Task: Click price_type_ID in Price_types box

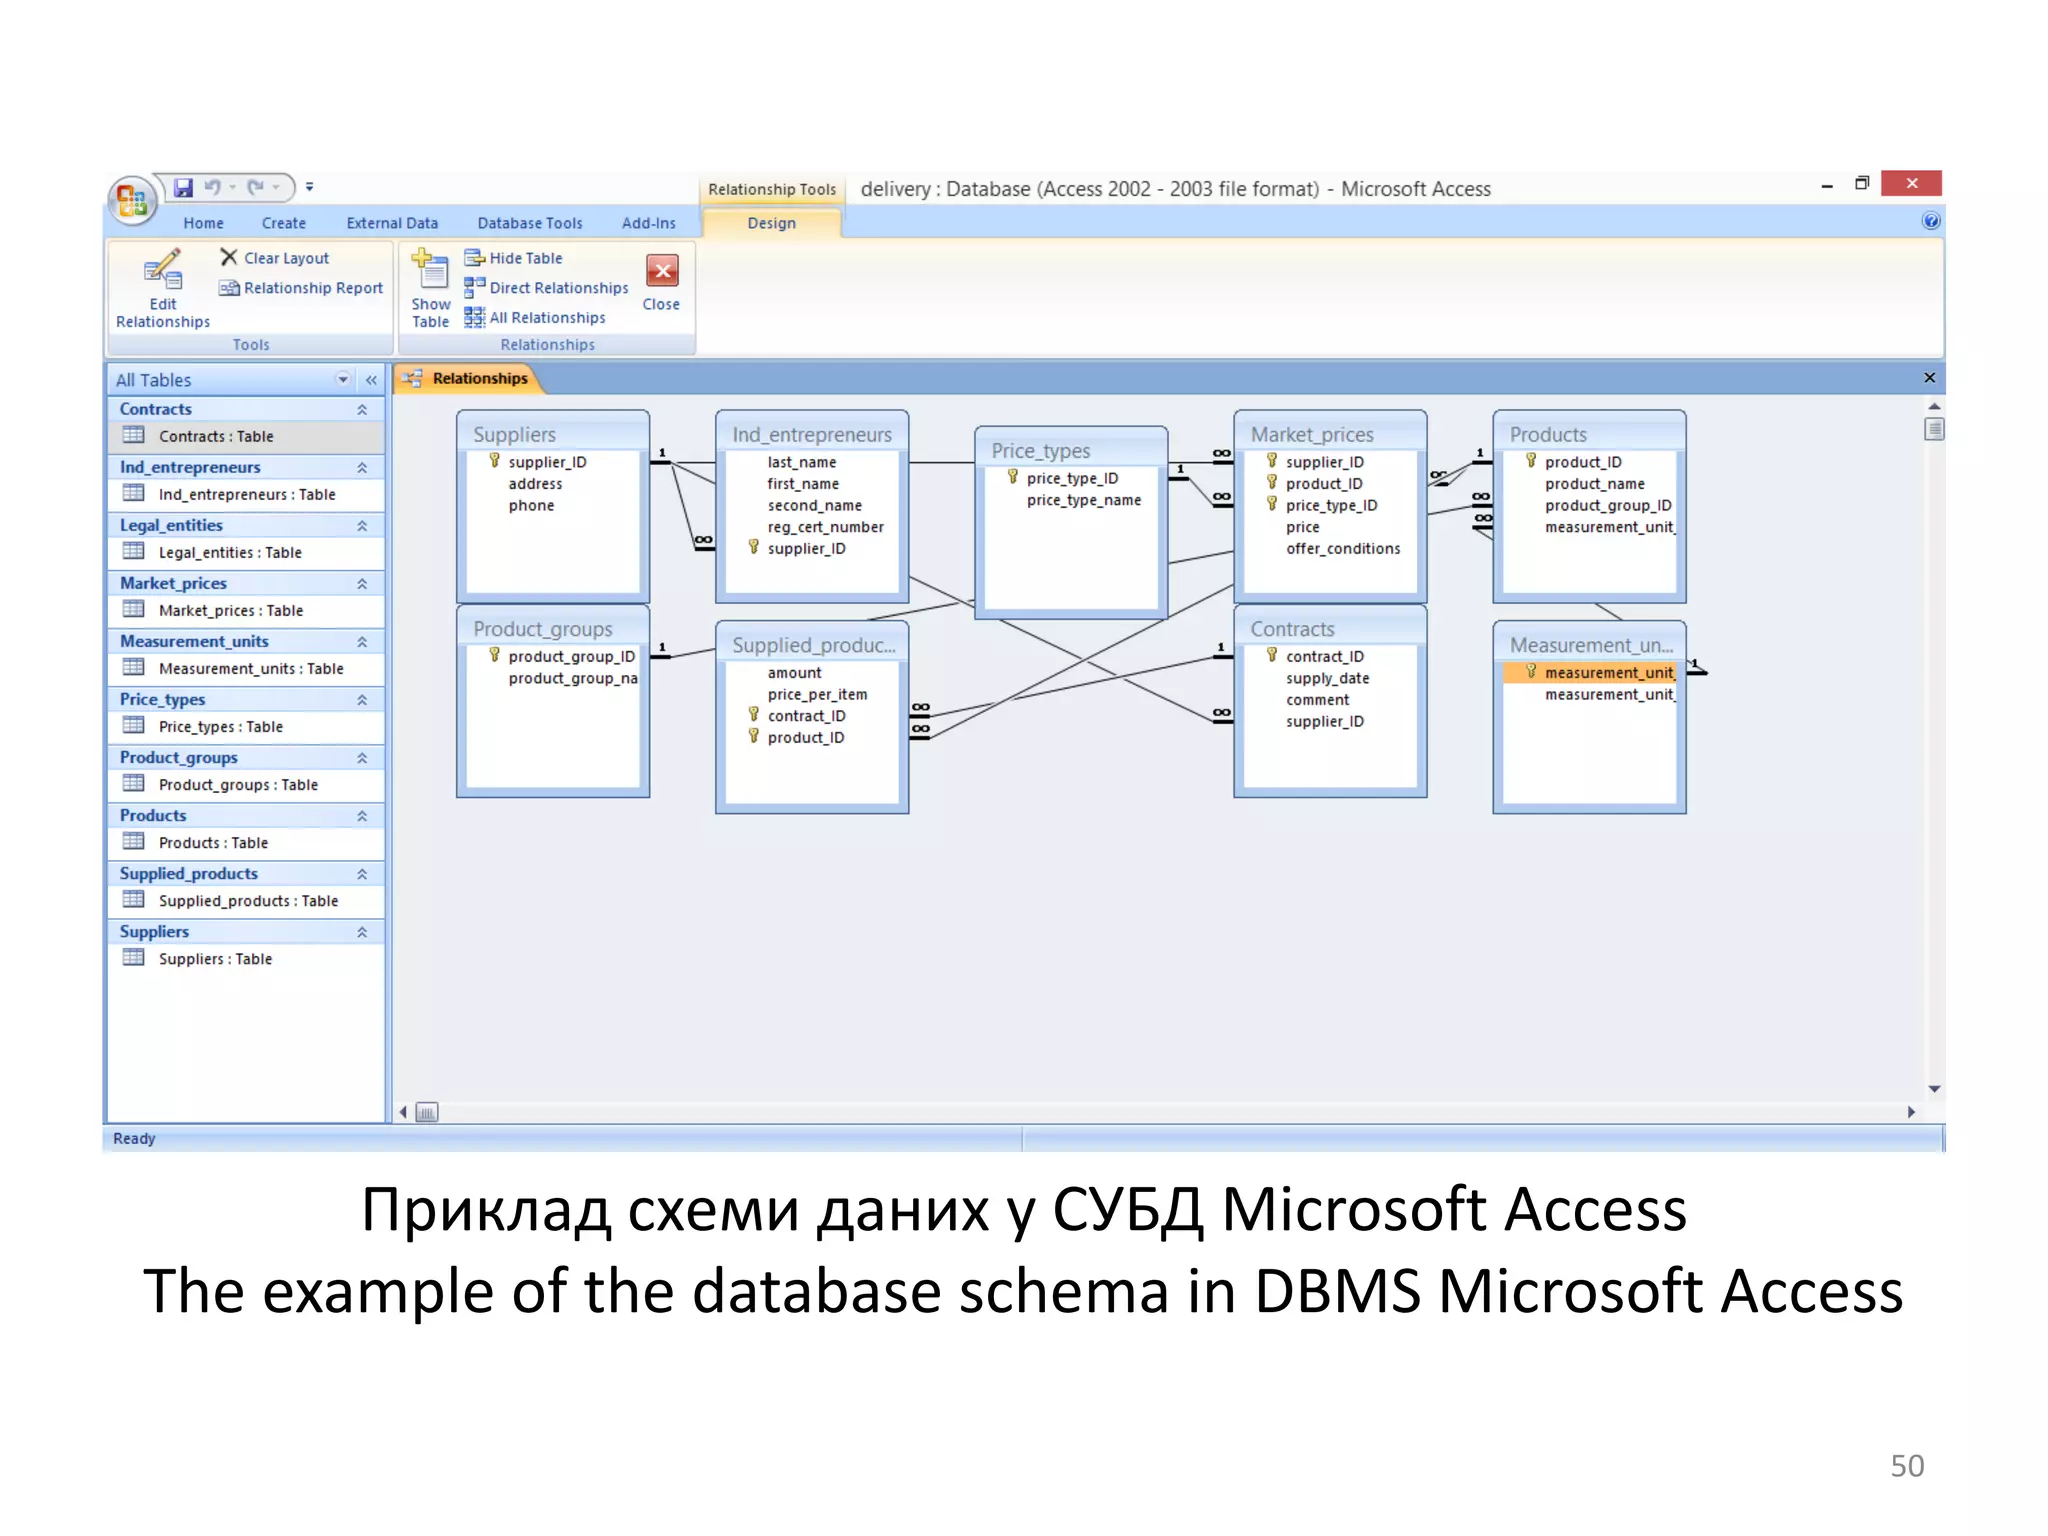Action: [x=1072, y=478]
